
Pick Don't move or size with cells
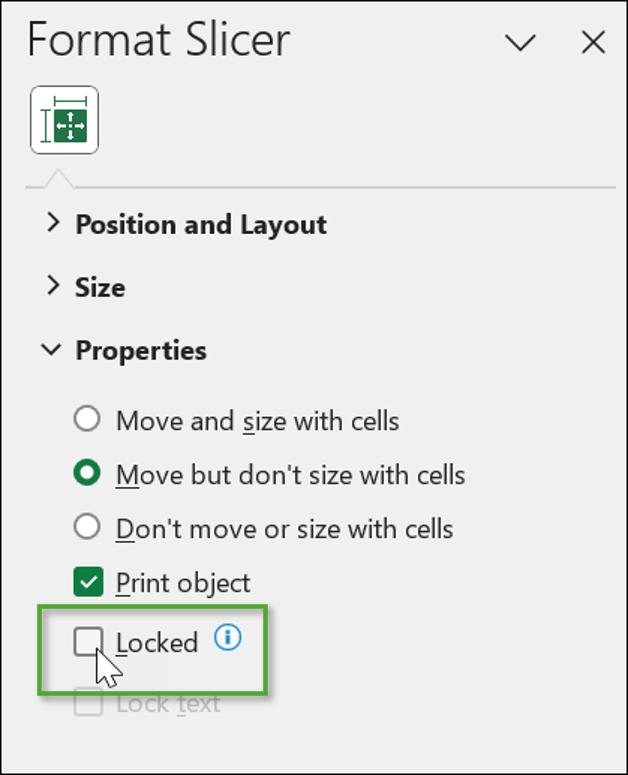(x=88, y=527)
